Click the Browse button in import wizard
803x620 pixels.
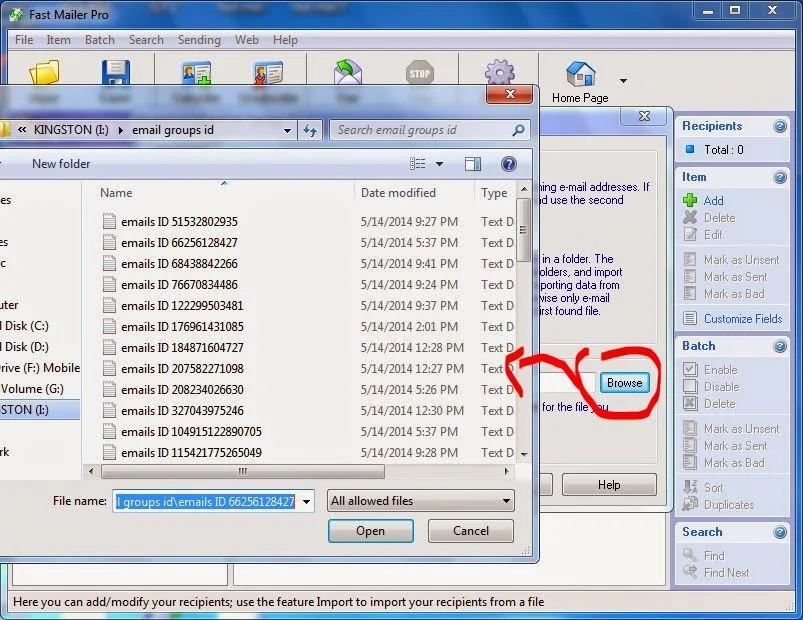[624, 382]
